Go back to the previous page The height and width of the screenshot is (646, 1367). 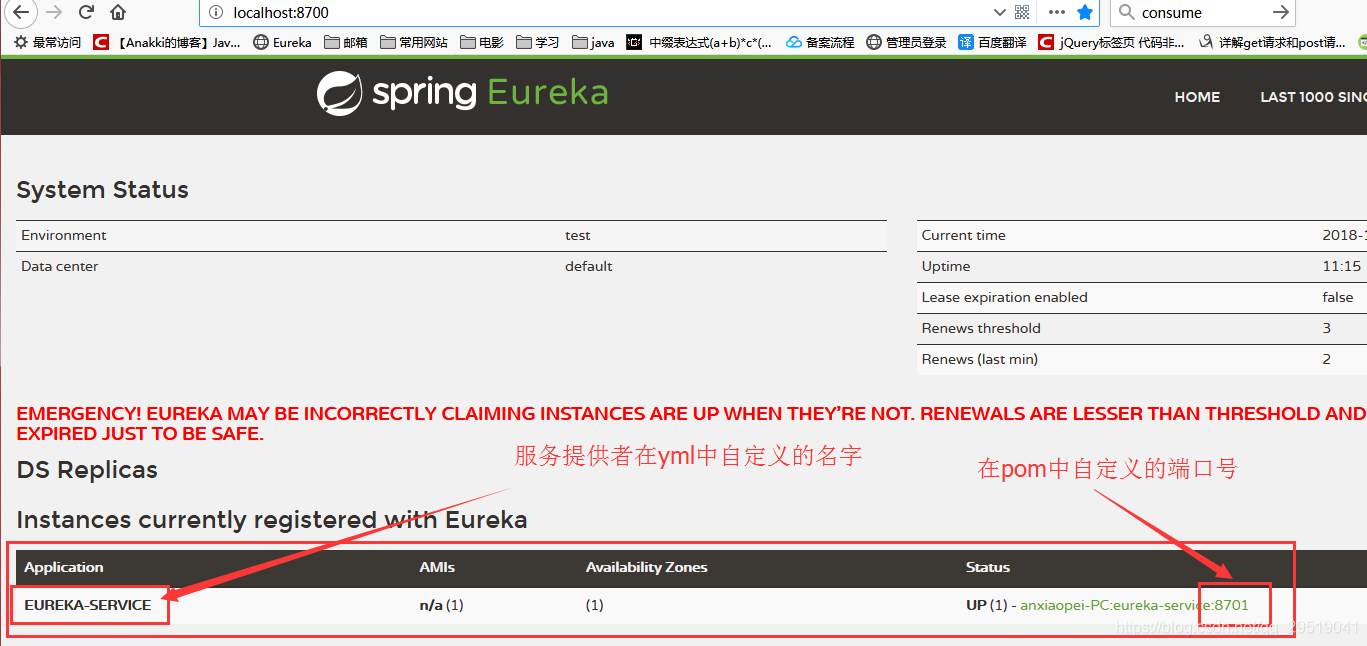19,12
